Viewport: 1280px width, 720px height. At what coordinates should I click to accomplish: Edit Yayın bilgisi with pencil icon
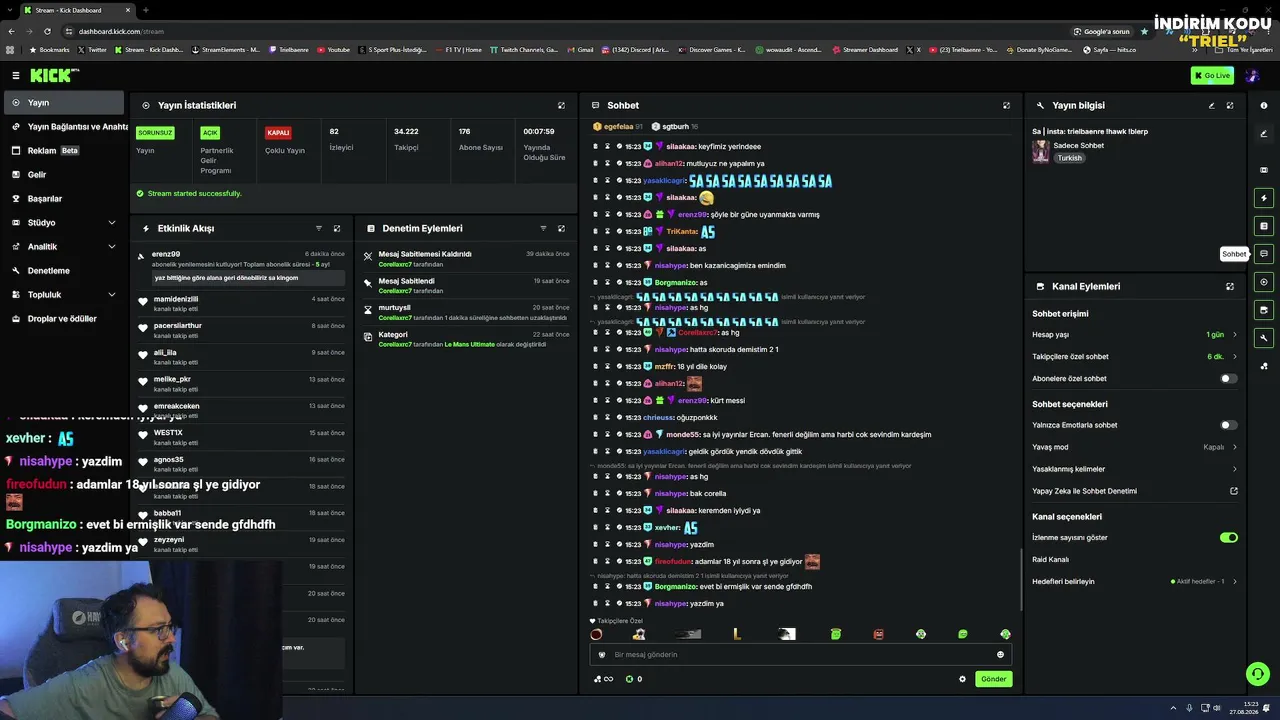click(1211, 105)
